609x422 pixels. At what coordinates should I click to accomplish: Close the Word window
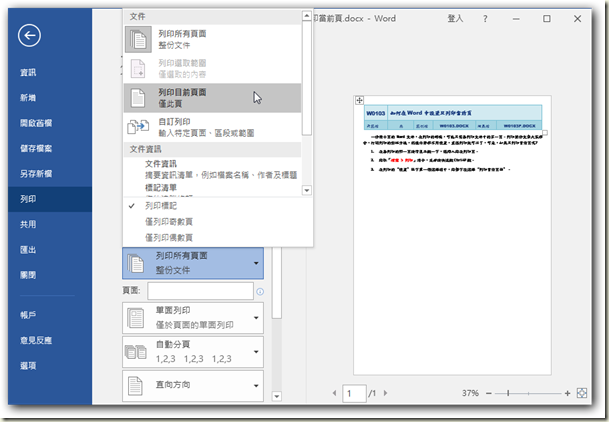coord(578,19)
